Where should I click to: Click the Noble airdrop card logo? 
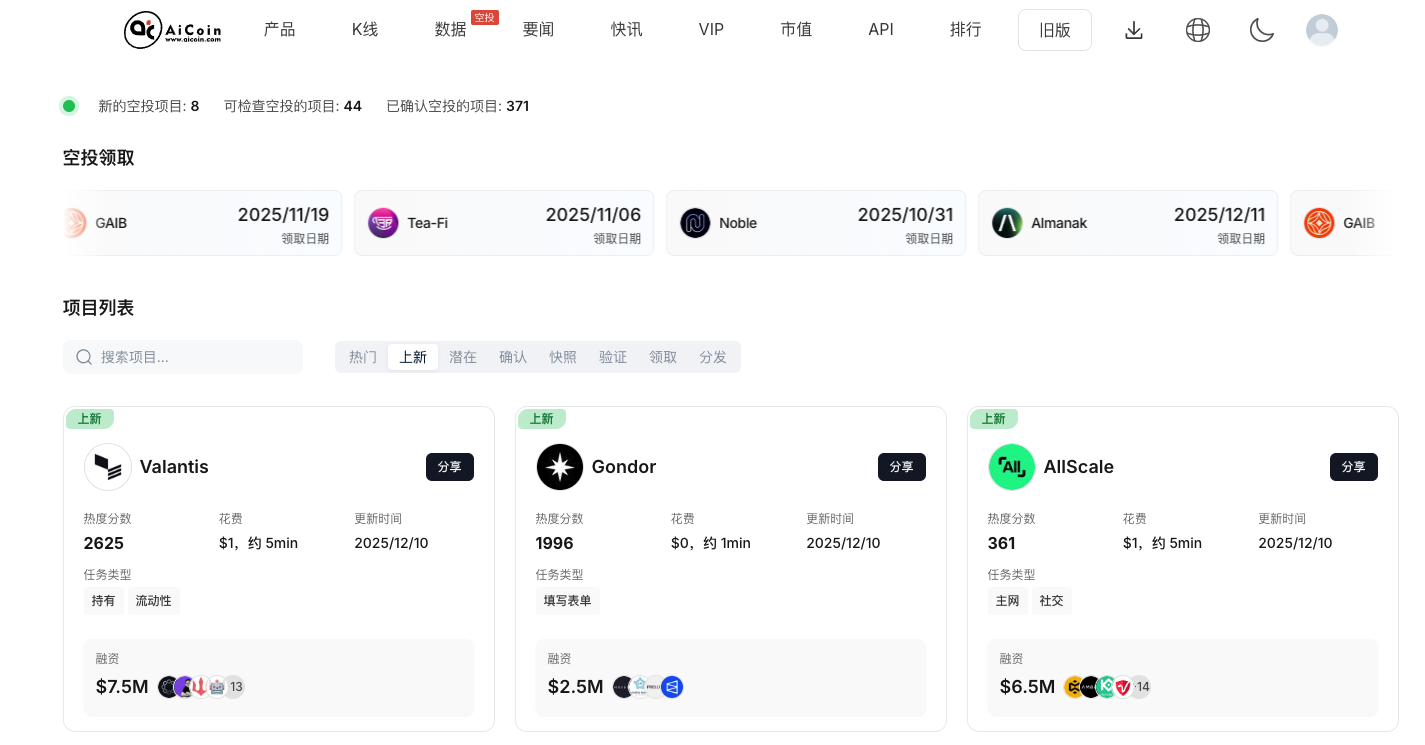click(x=696, y=222)
